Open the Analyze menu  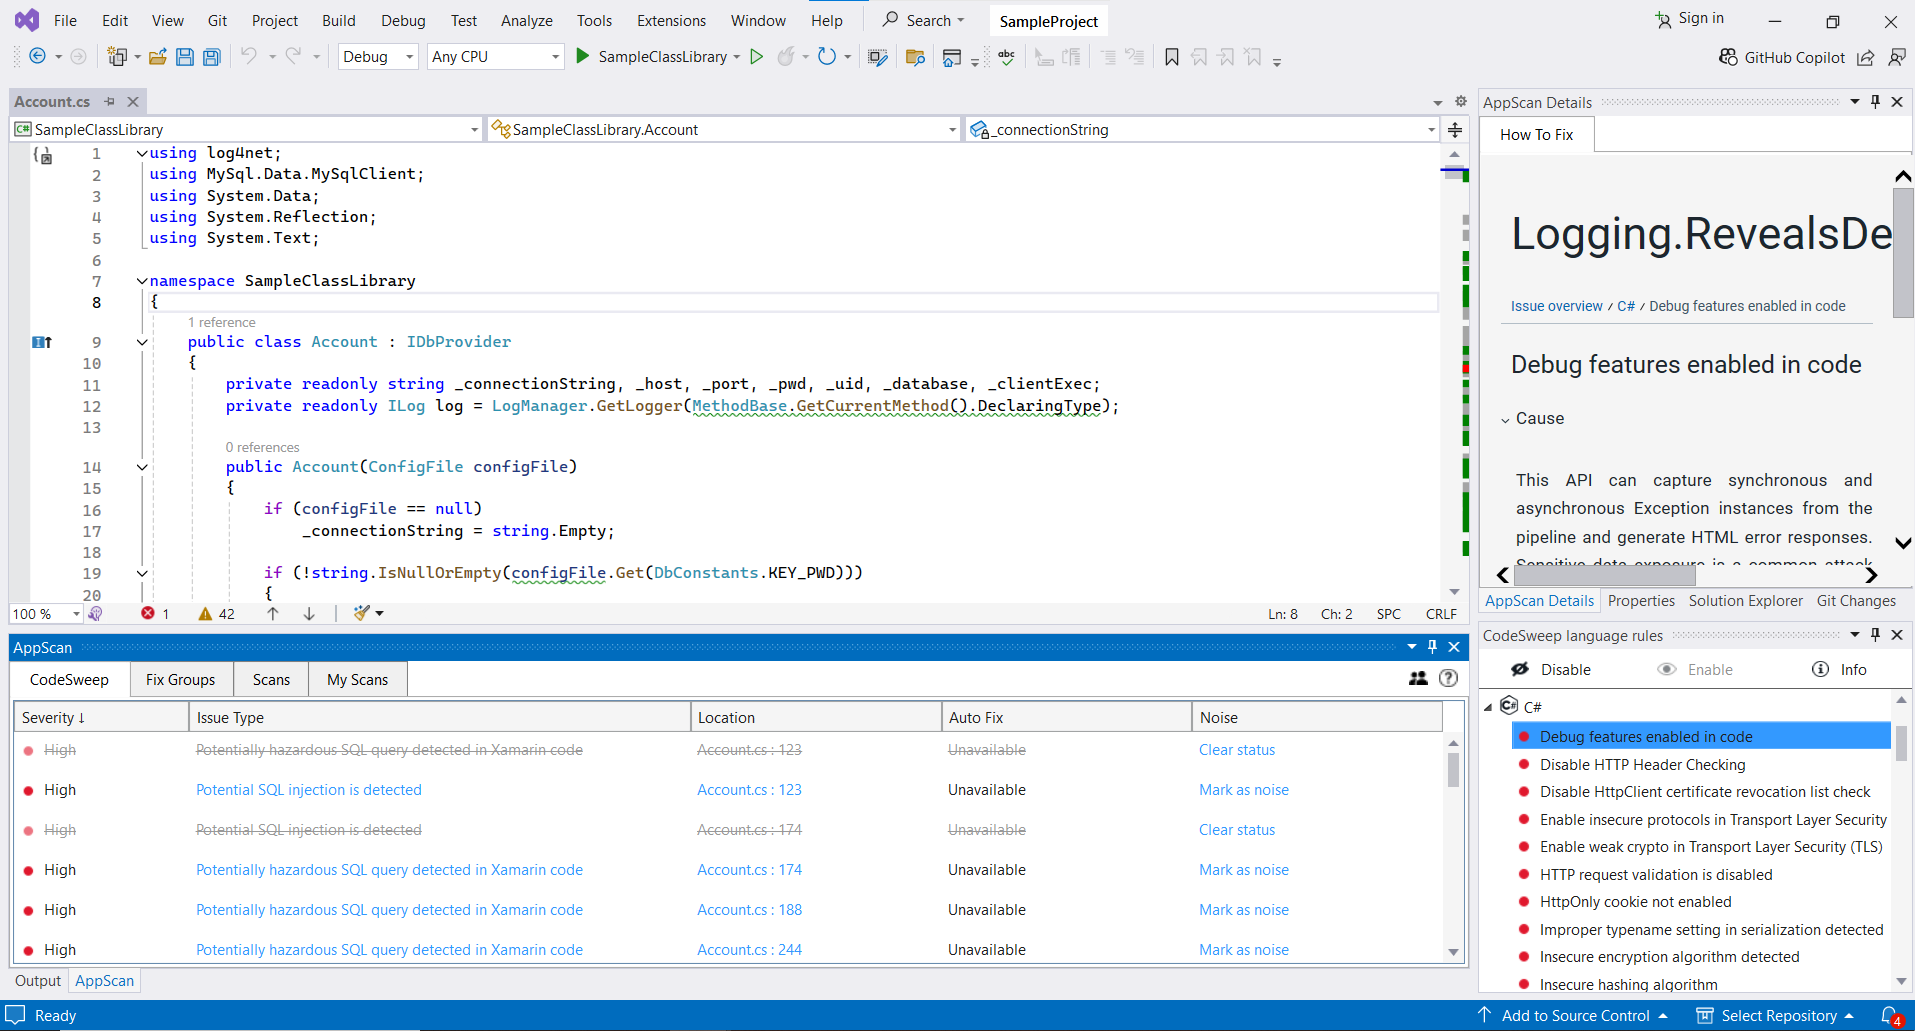pyautogui.click(x=527, y=20)
